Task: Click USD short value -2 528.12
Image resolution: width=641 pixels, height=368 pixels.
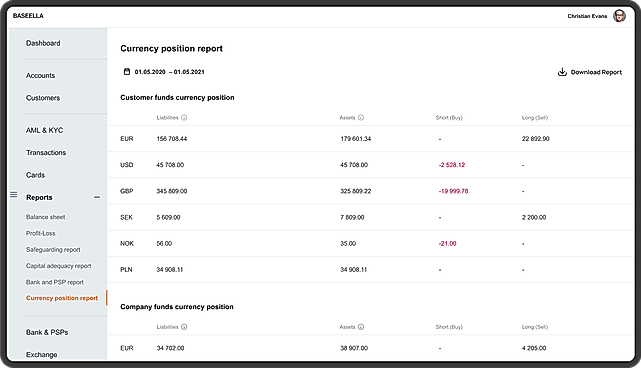Action: click(452, 165)
